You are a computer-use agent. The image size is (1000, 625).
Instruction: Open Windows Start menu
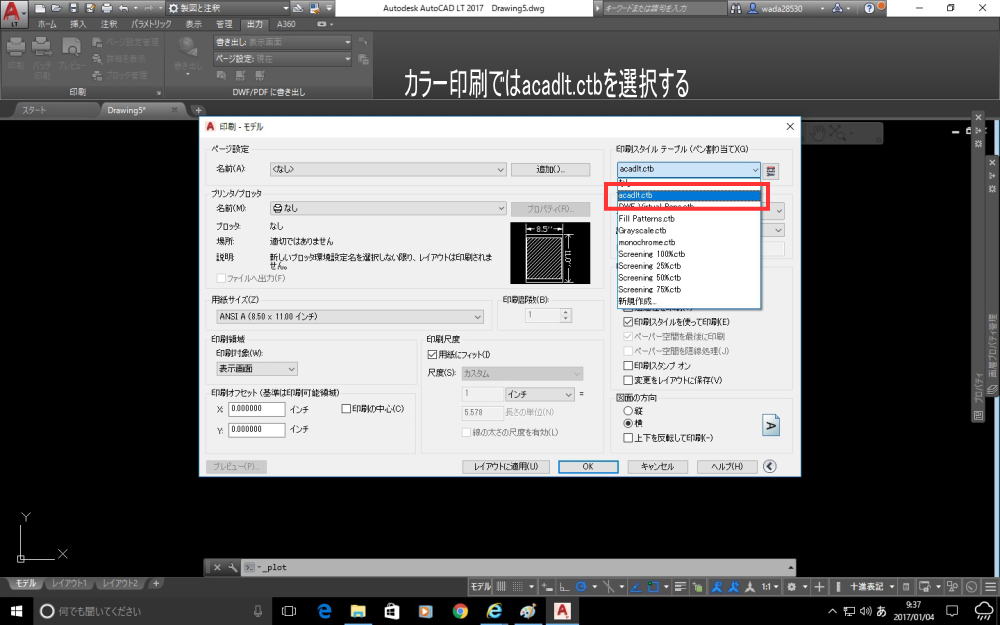16,611
